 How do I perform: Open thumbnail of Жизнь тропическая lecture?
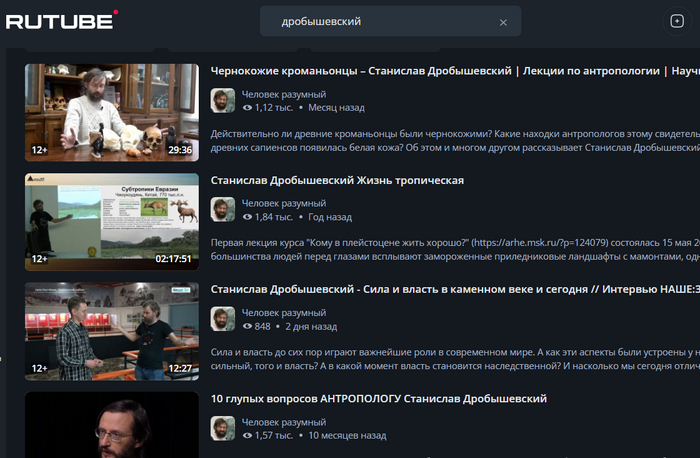[x=112, y=222]
